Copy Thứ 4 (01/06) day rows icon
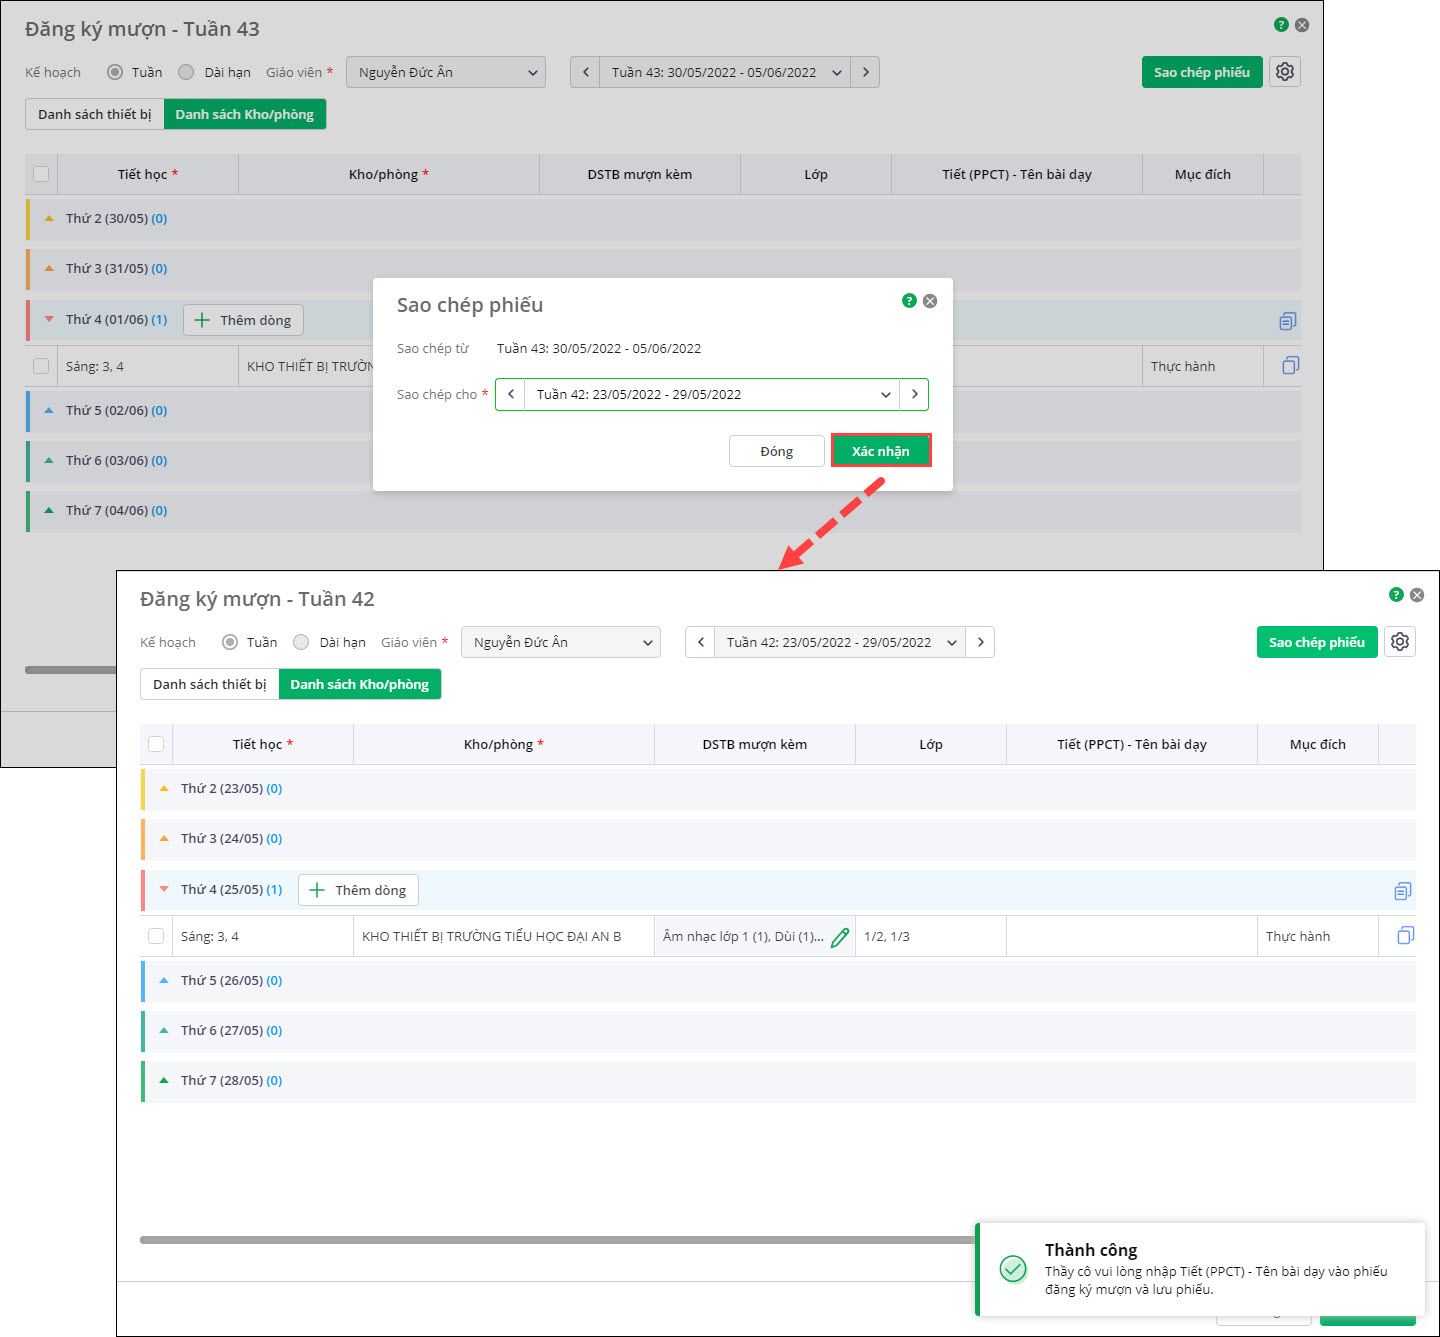Viewport: 1440px width, 1337px height. 1288,321
